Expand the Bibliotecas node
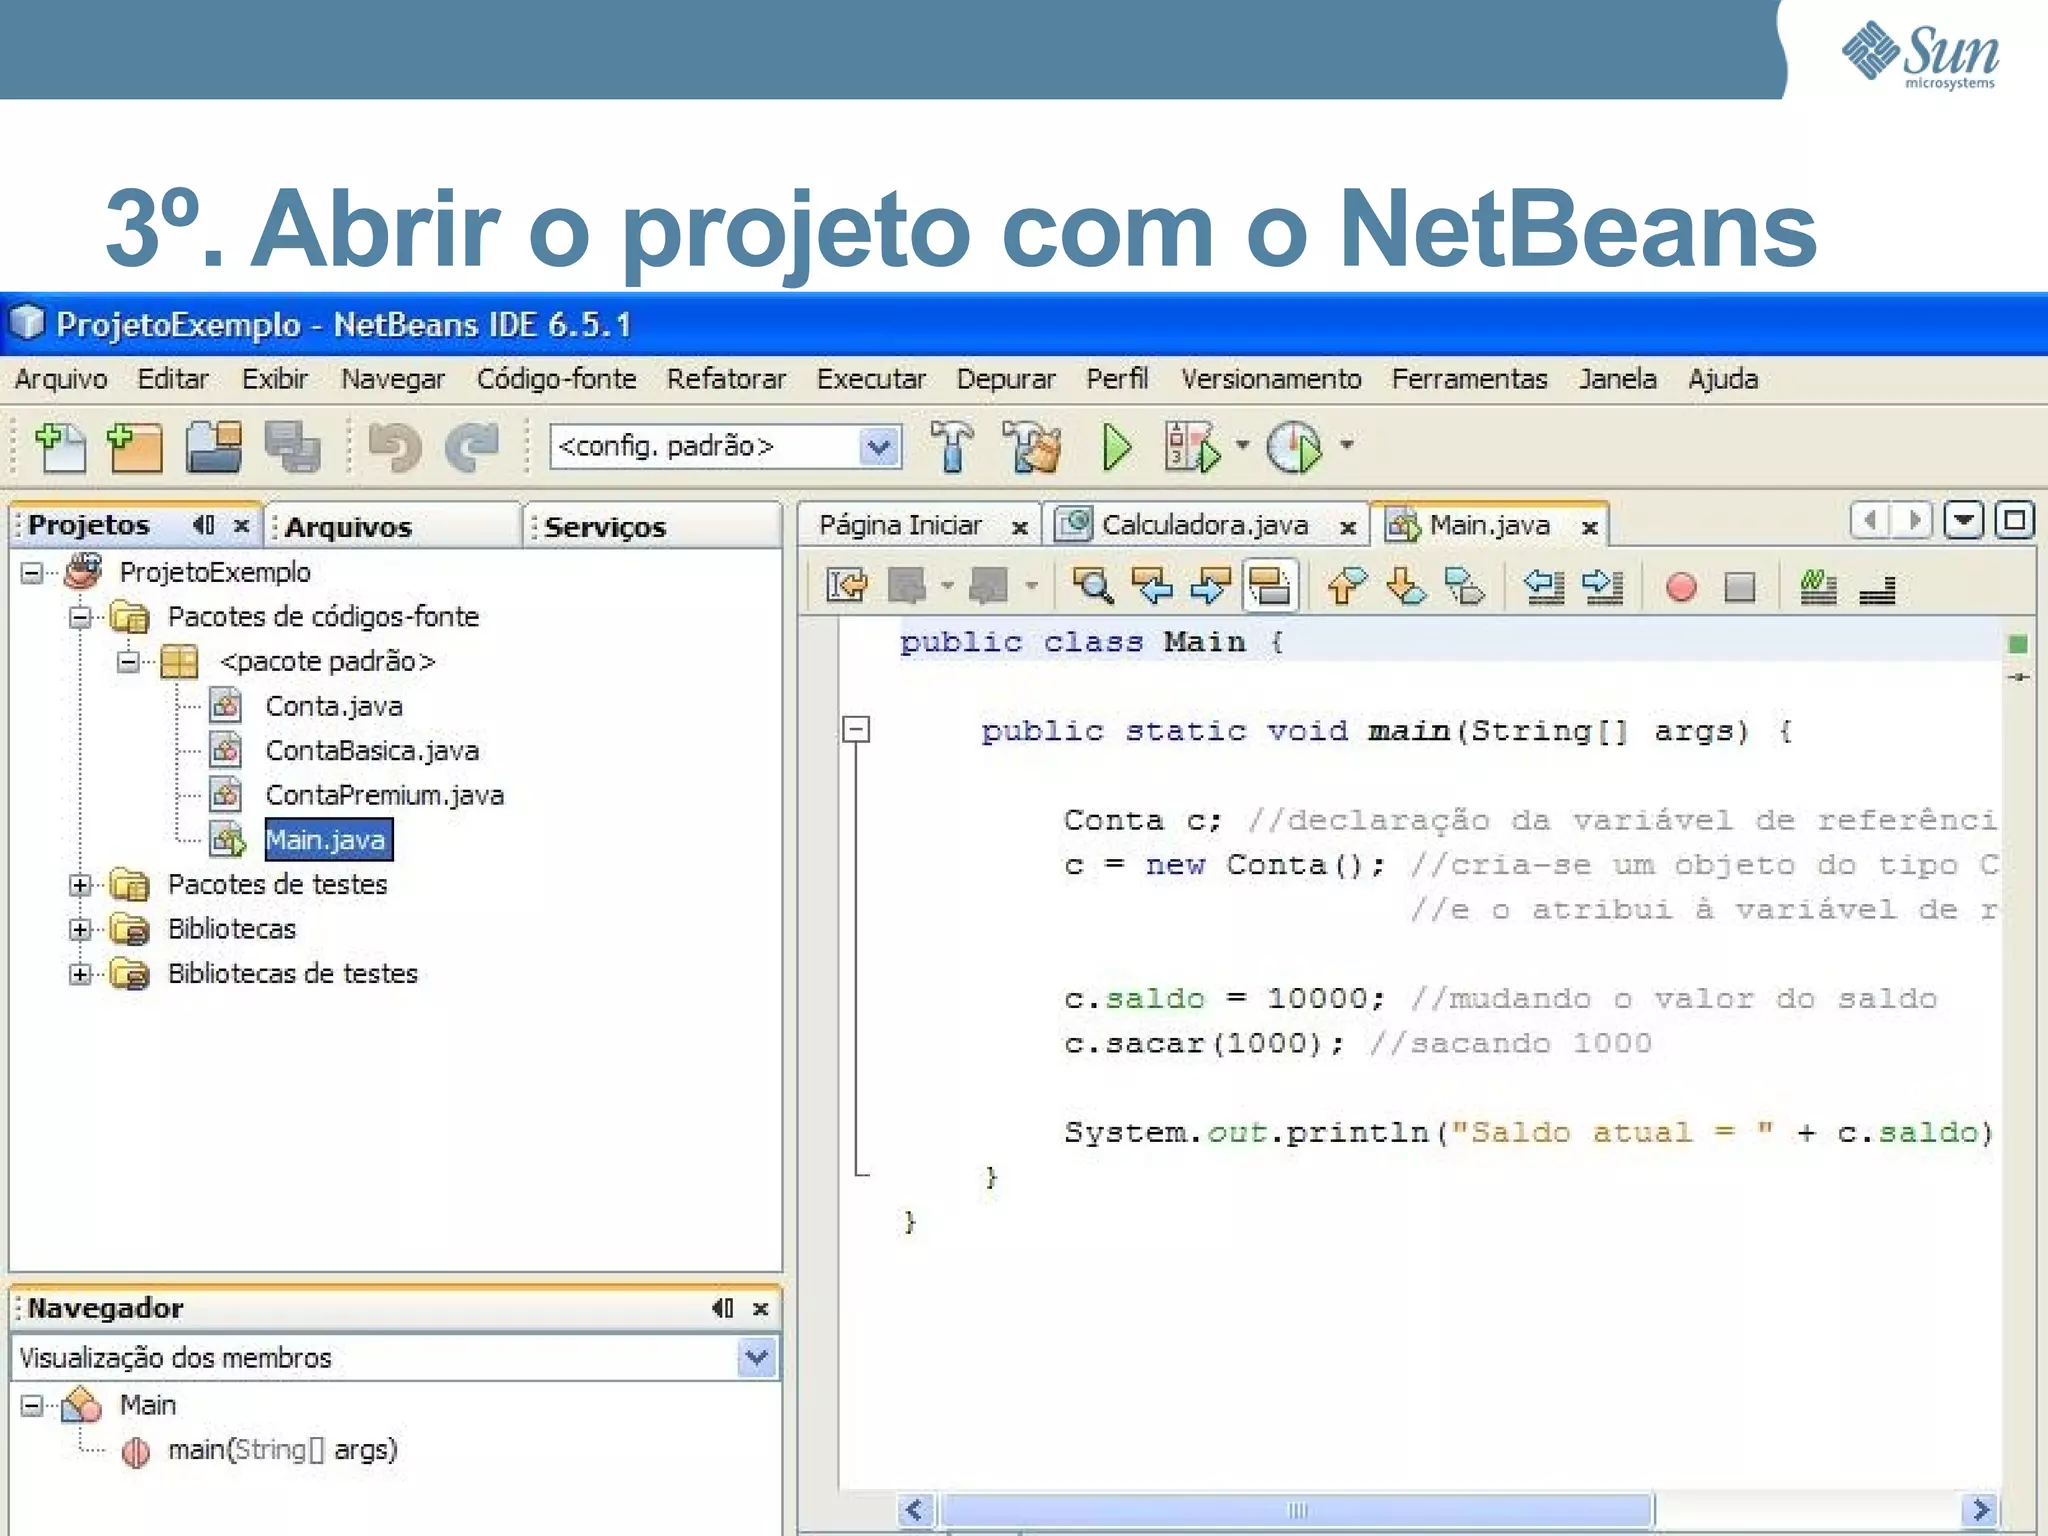This screenshot has height=1536, width=2048. coord(80,929)
